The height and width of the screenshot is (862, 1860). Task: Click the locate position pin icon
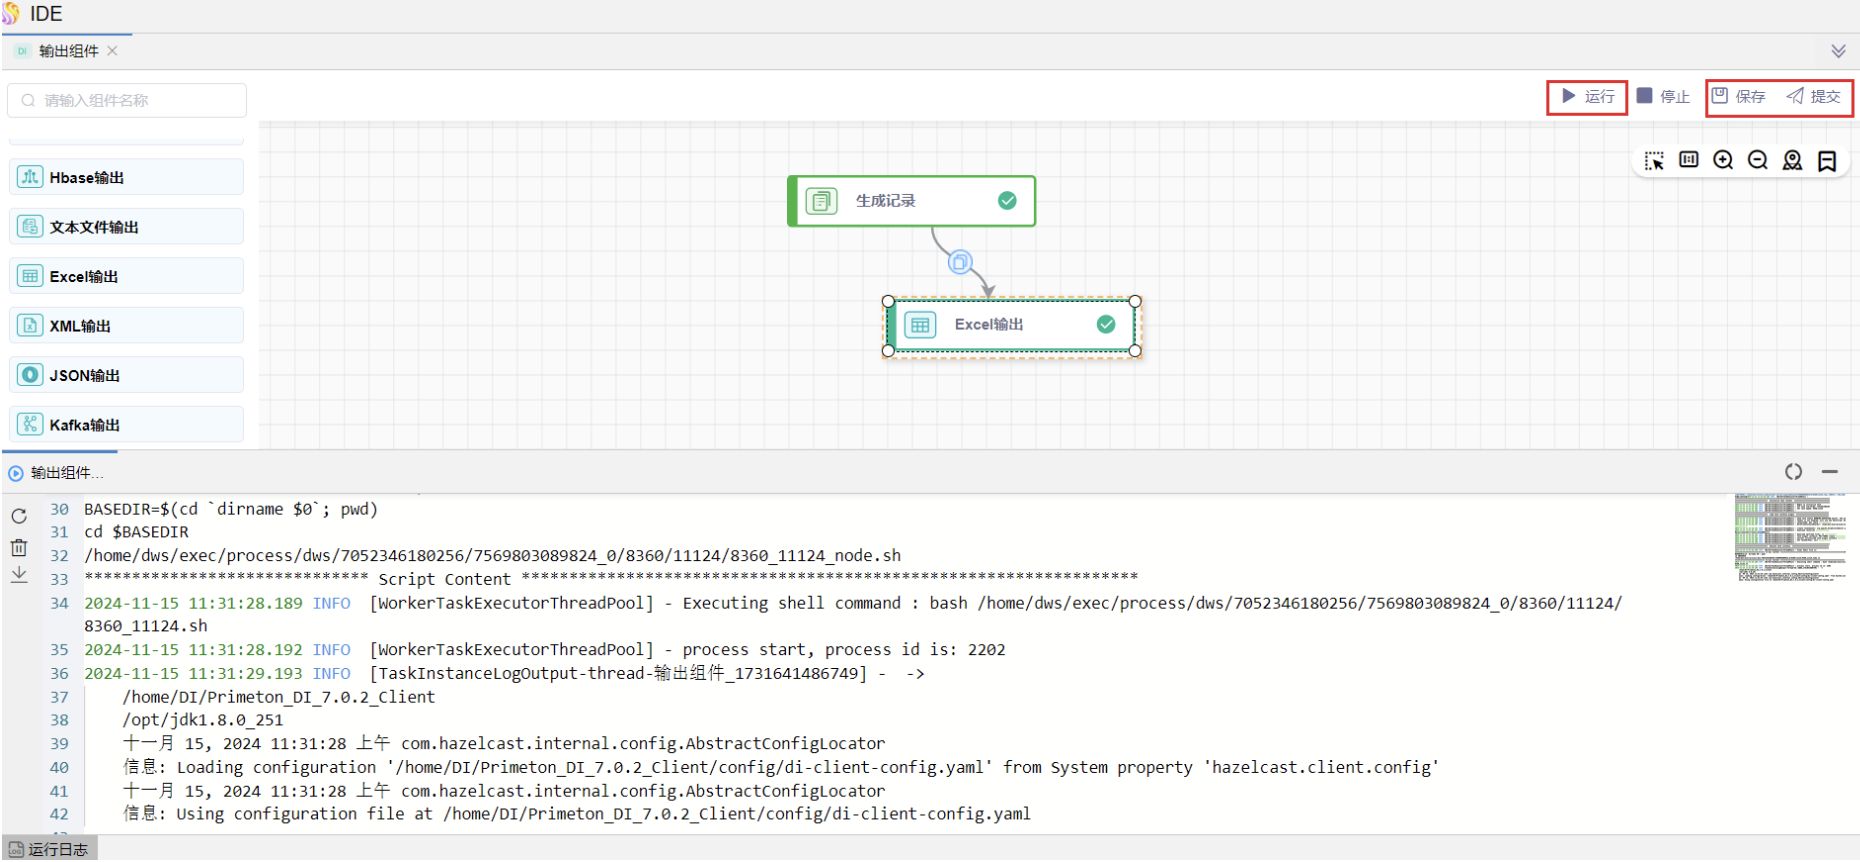tap(1792, 160)
